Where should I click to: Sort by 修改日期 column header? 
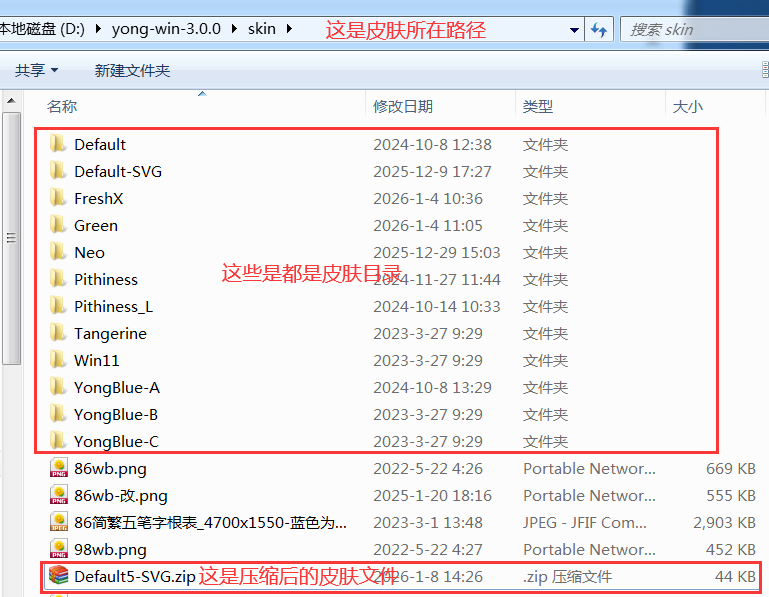[x=403, y=106]
